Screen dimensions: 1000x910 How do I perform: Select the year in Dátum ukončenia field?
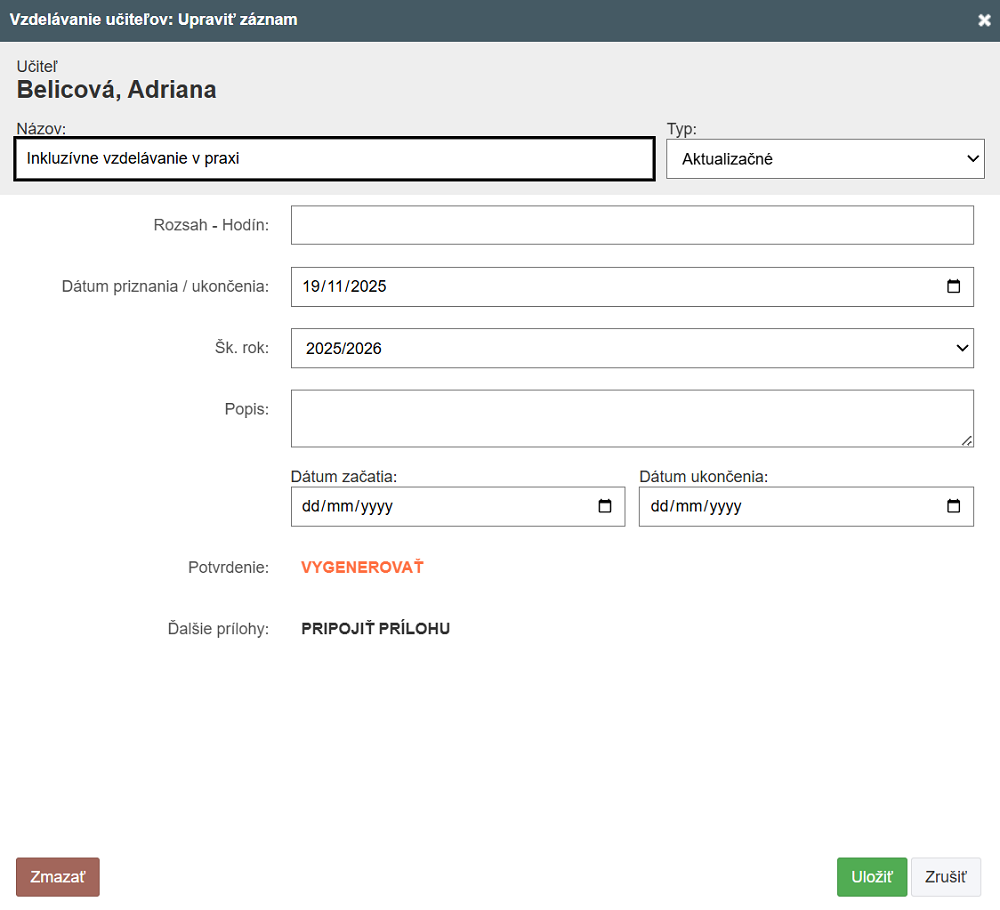(x=724, y=506)
